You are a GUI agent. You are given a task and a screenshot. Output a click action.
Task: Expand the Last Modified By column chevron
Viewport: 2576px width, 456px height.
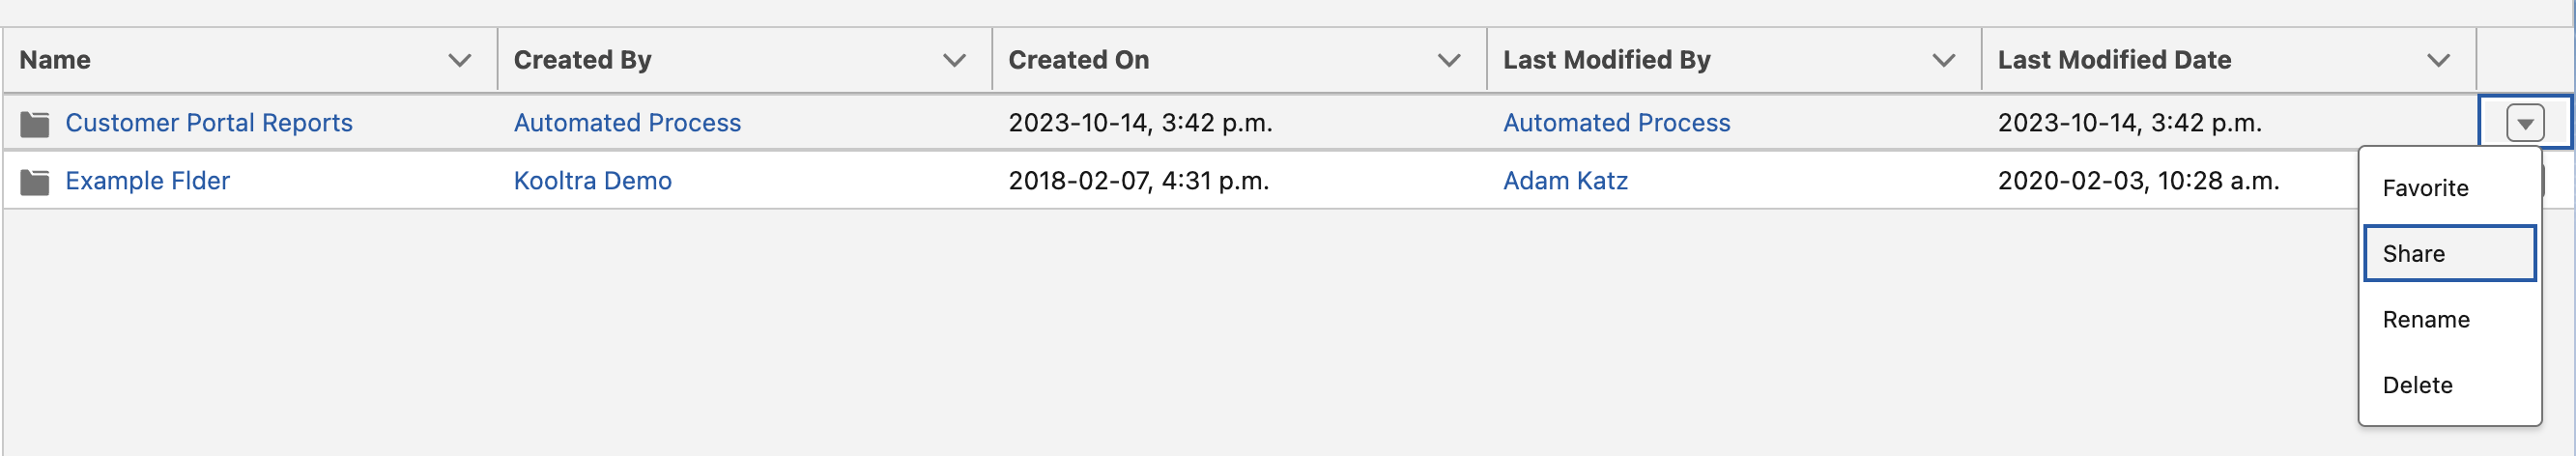click(1943, 61)
